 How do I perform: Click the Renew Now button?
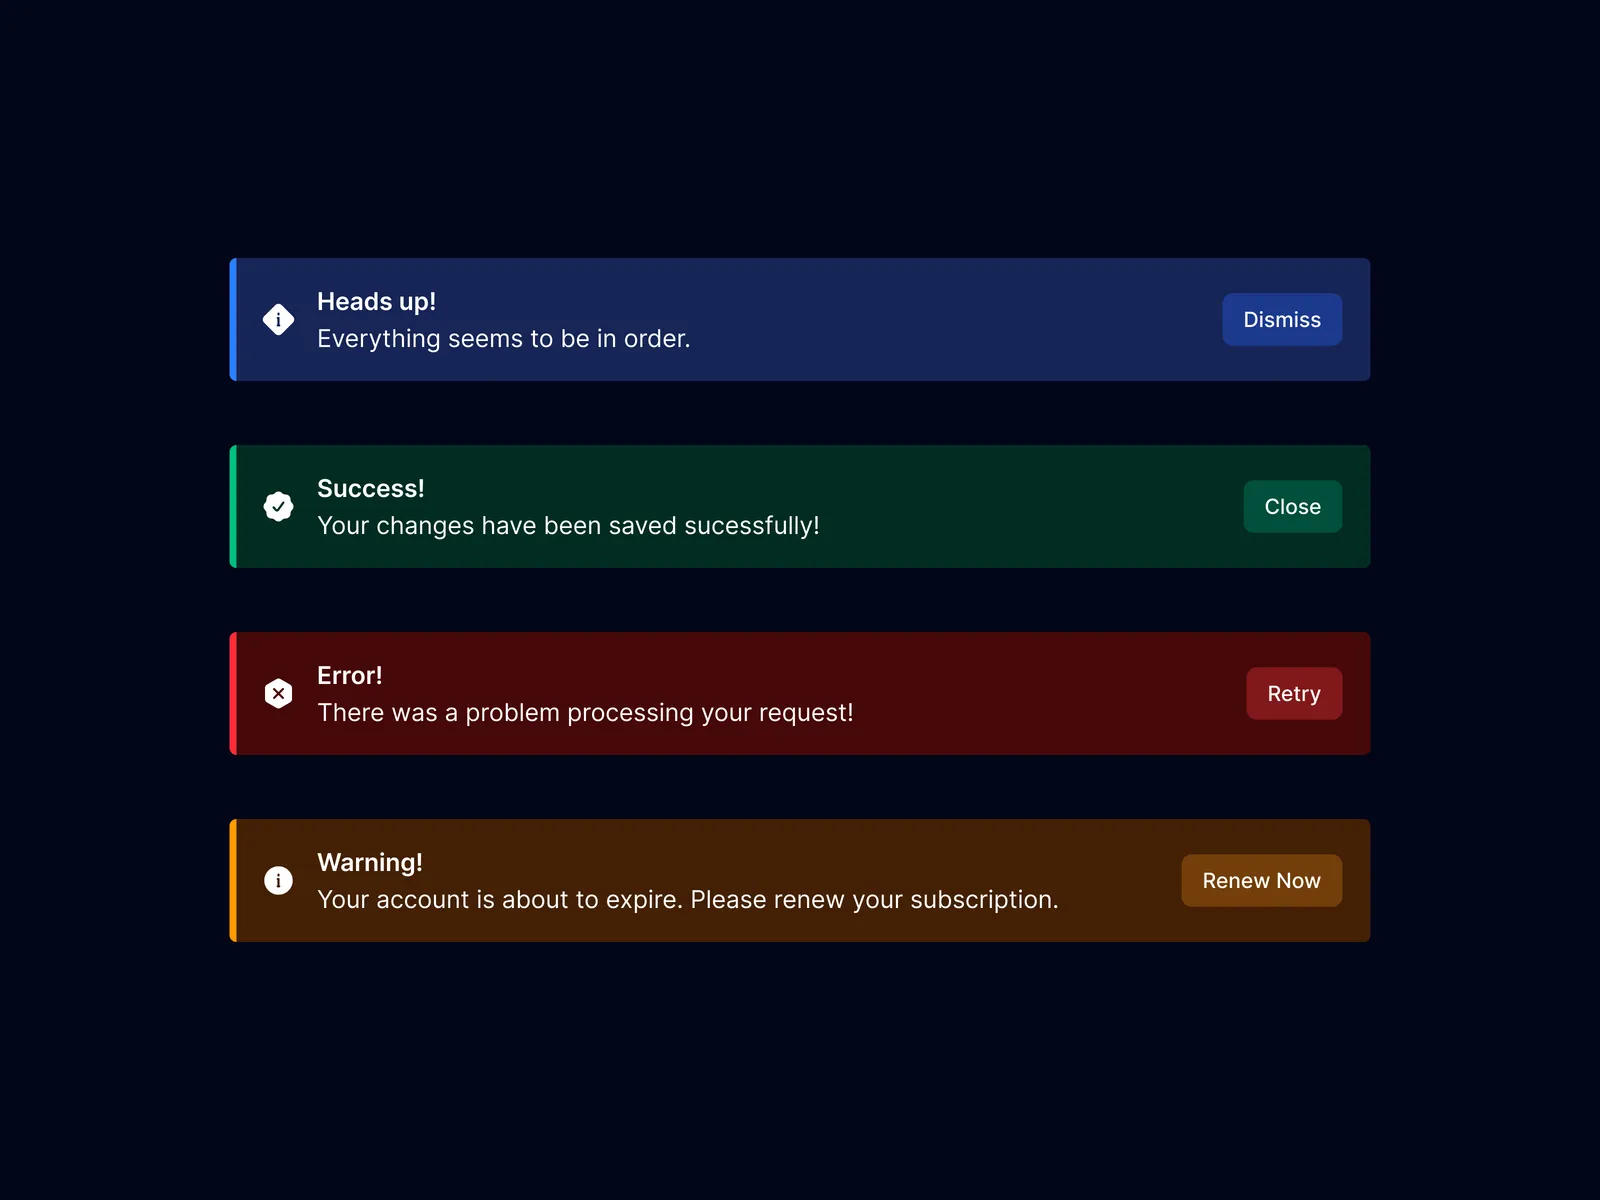pyautogui.click(x=1261, y=881)
